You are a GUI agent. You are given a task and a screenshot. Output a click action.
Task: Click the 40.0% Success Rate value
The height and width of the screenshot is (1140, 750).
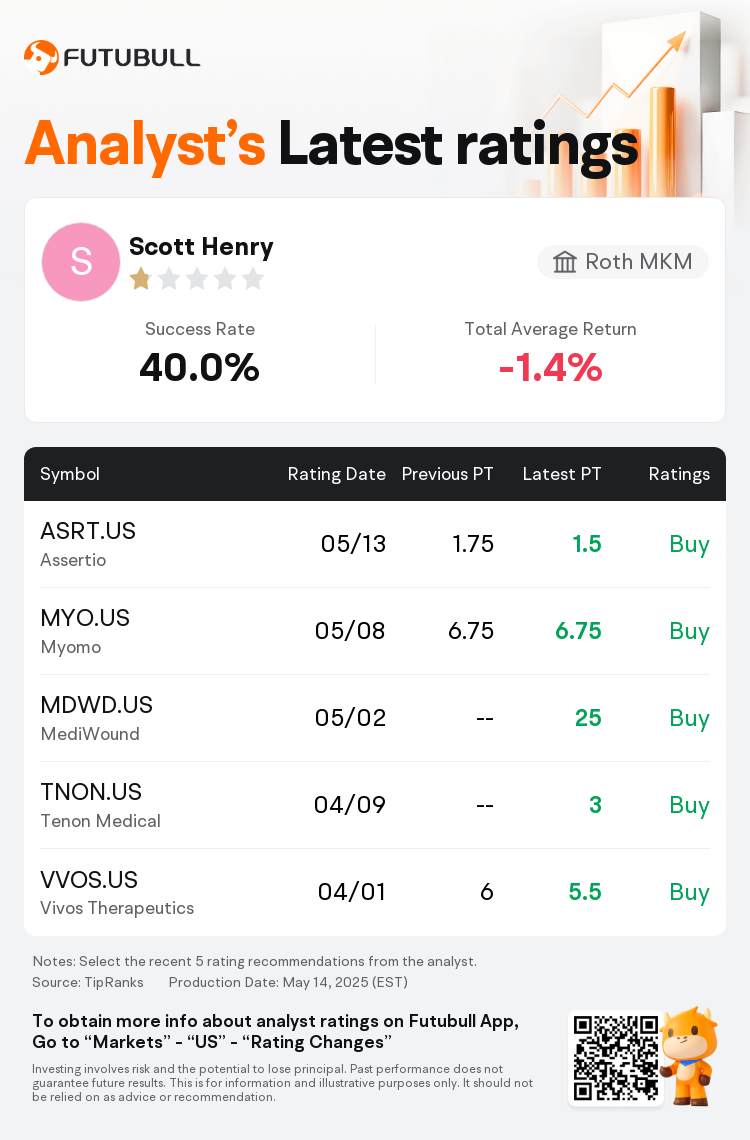point(199,367)
